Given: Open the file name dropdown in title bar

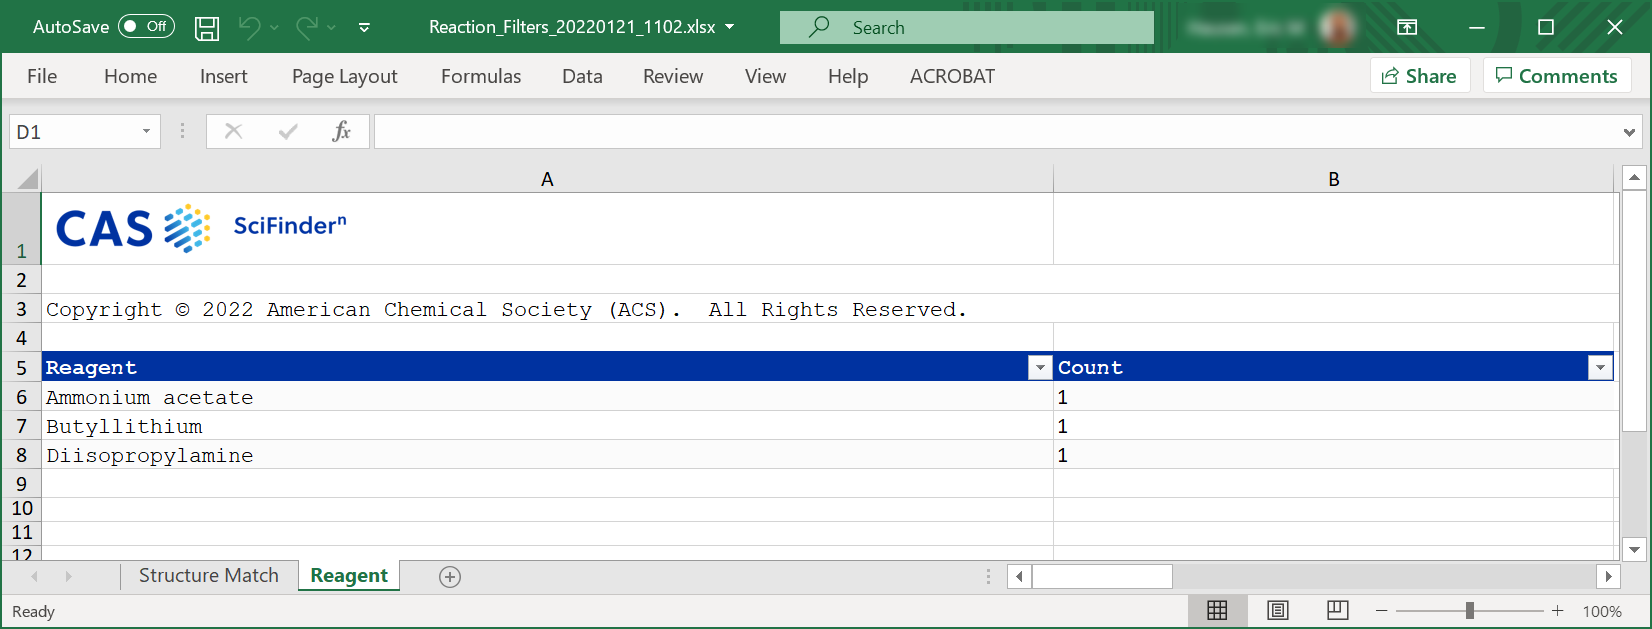Looking at the screenshot, I should (x=729, y=27).
